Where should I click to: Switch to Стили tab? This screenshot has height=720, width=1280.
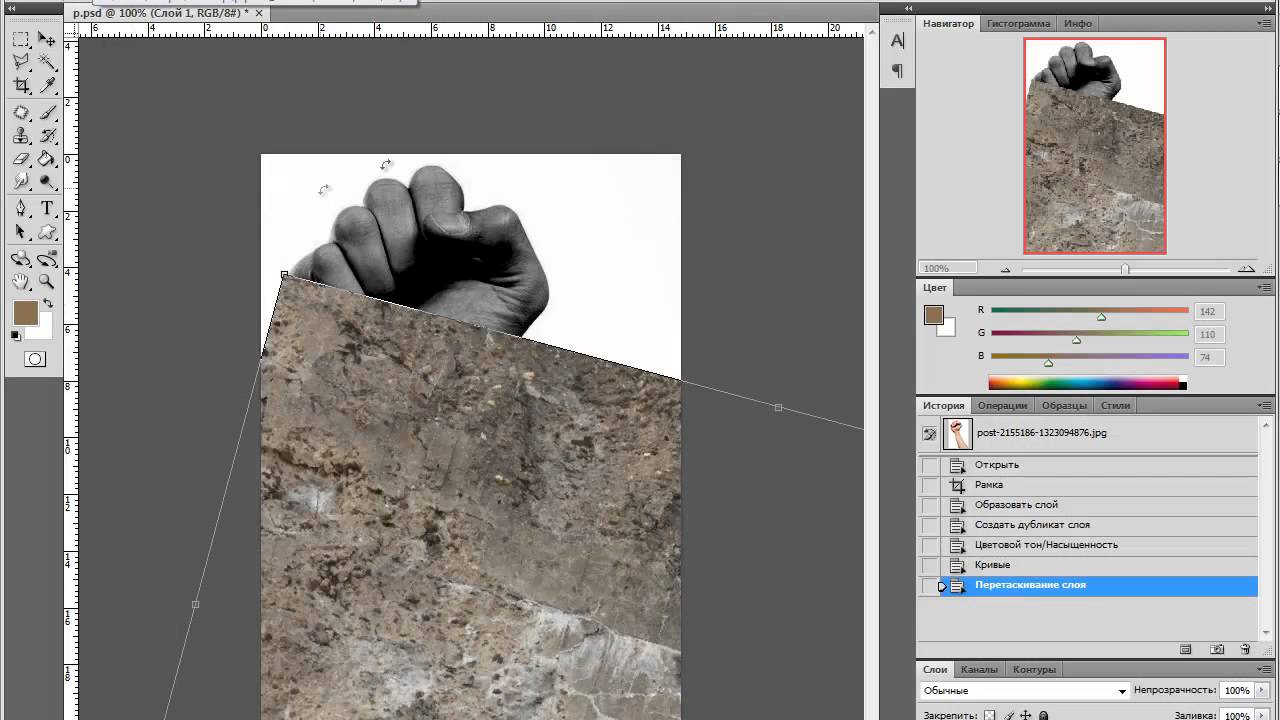[x=1115, y=405]
